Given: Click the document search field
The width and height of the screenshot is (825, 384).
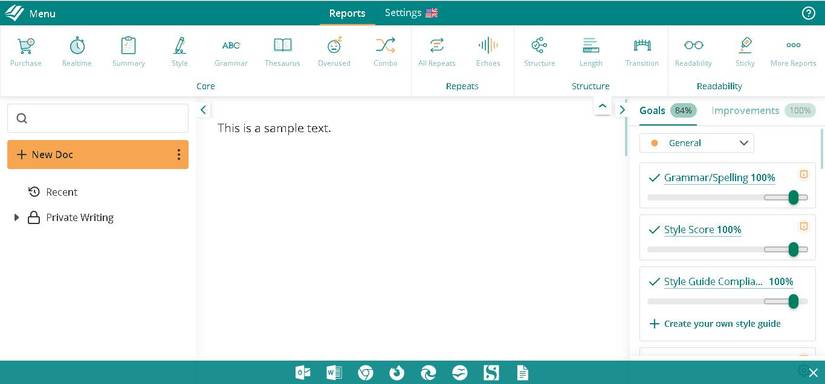Looking at the screenshot, I should coord(97,118).
